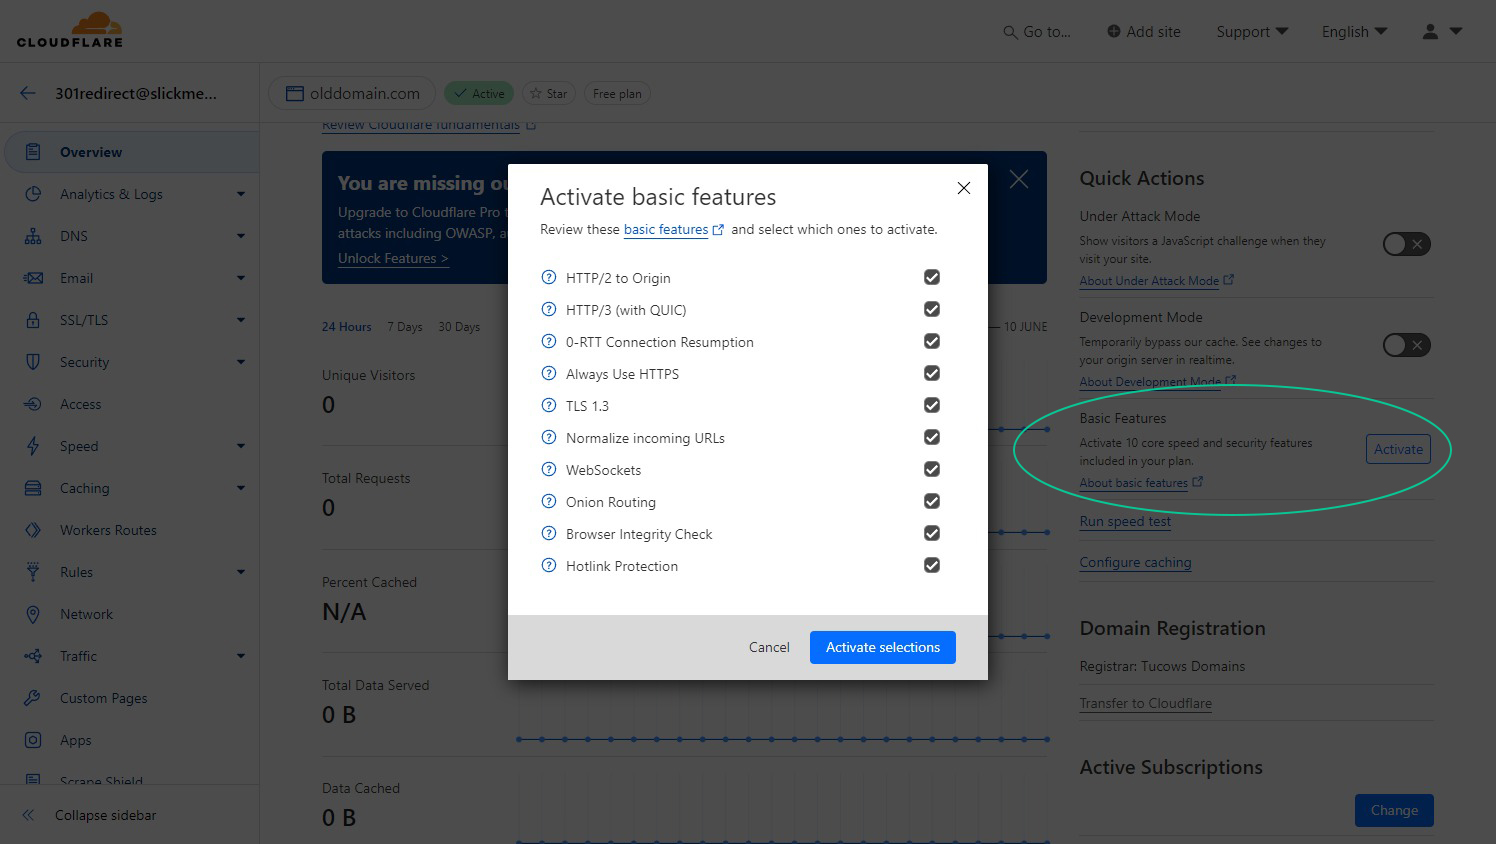Click the Analytics & Logs sidebar icon
This screenshot has height=844, width=1496.
coord(33,194)
